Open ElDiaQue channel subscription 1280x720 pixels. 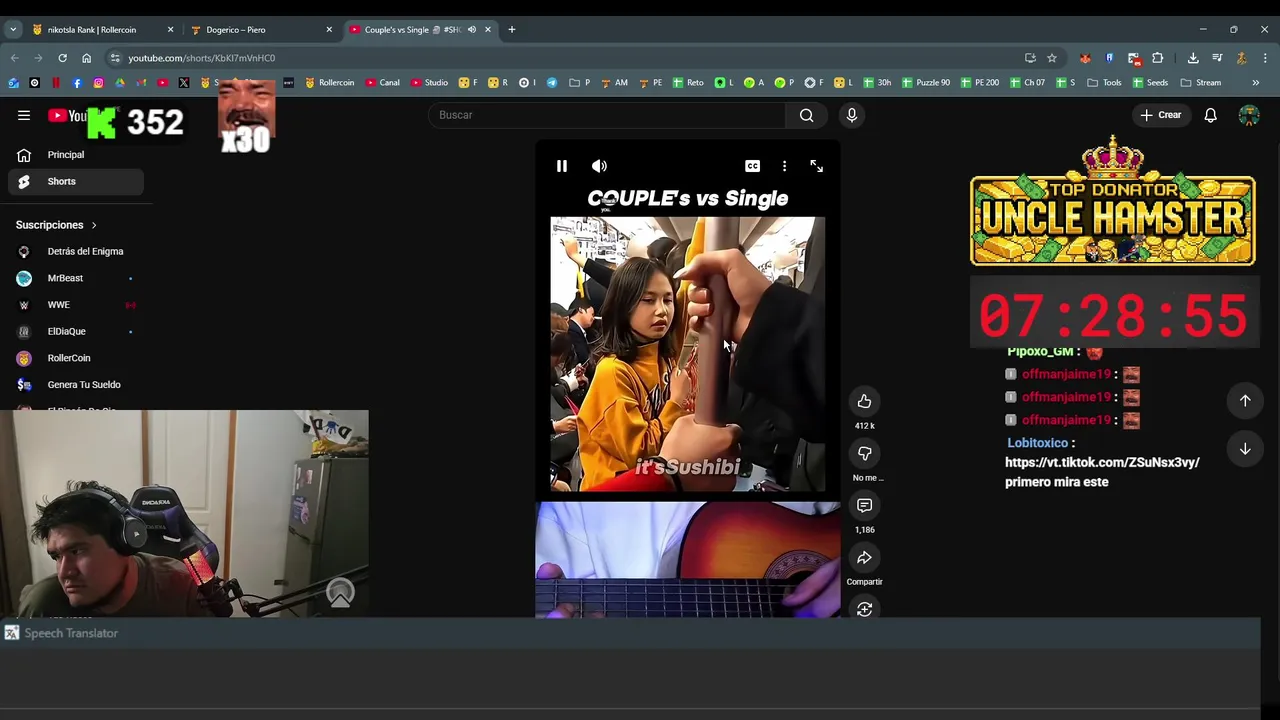(76, 331)
